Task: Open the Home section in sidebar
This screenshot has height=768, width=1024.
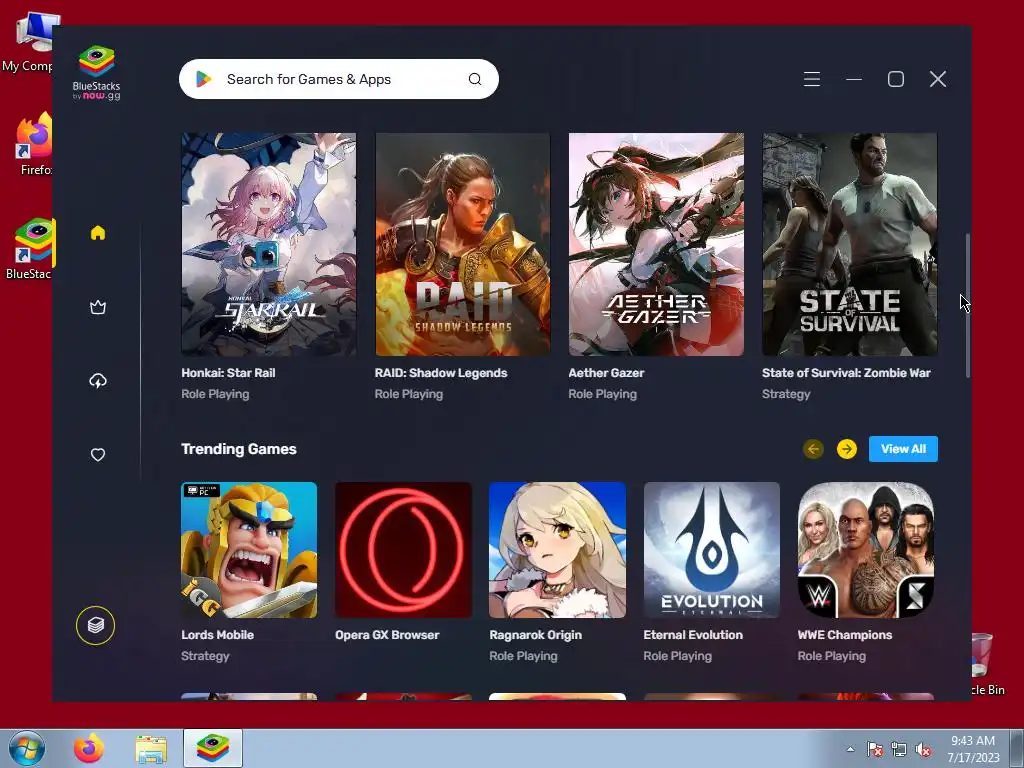Action: point(98,233)
